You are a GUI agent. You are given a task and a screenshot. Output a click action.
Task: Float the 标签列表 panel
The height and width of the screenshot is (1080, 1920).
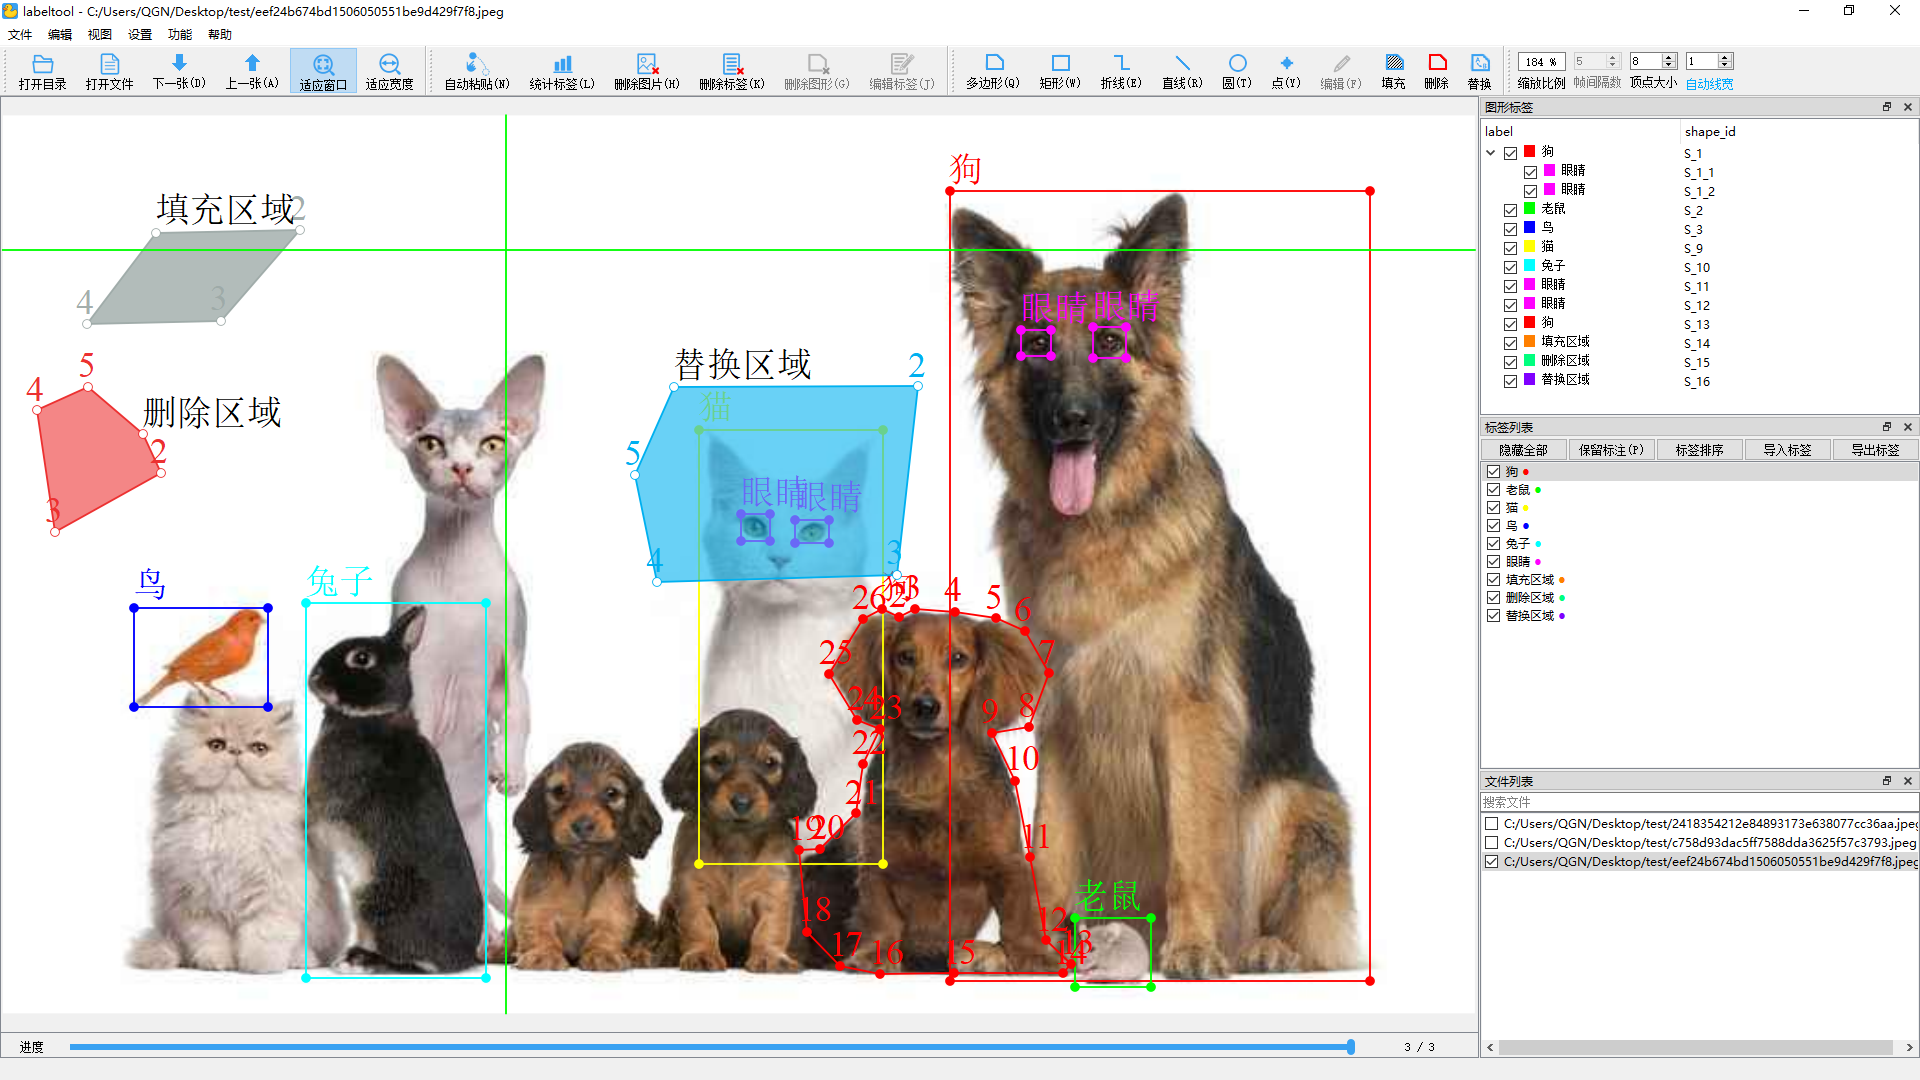(1886, 427)
